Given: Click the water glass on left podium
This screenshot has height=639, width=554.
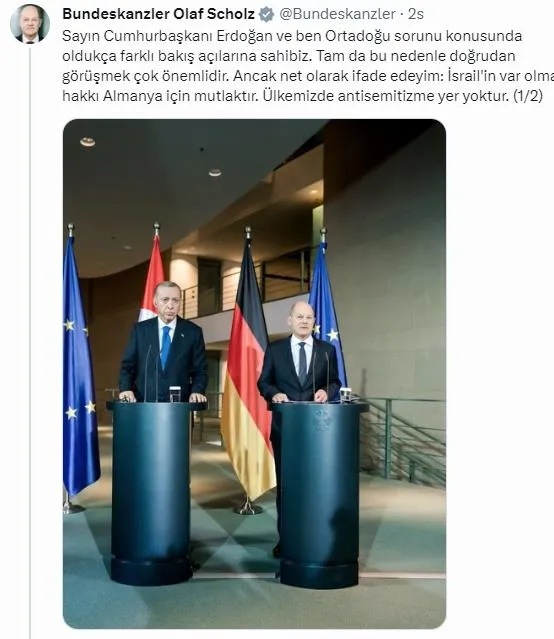Looking at the screenshot, I should [x=175, y=394].
